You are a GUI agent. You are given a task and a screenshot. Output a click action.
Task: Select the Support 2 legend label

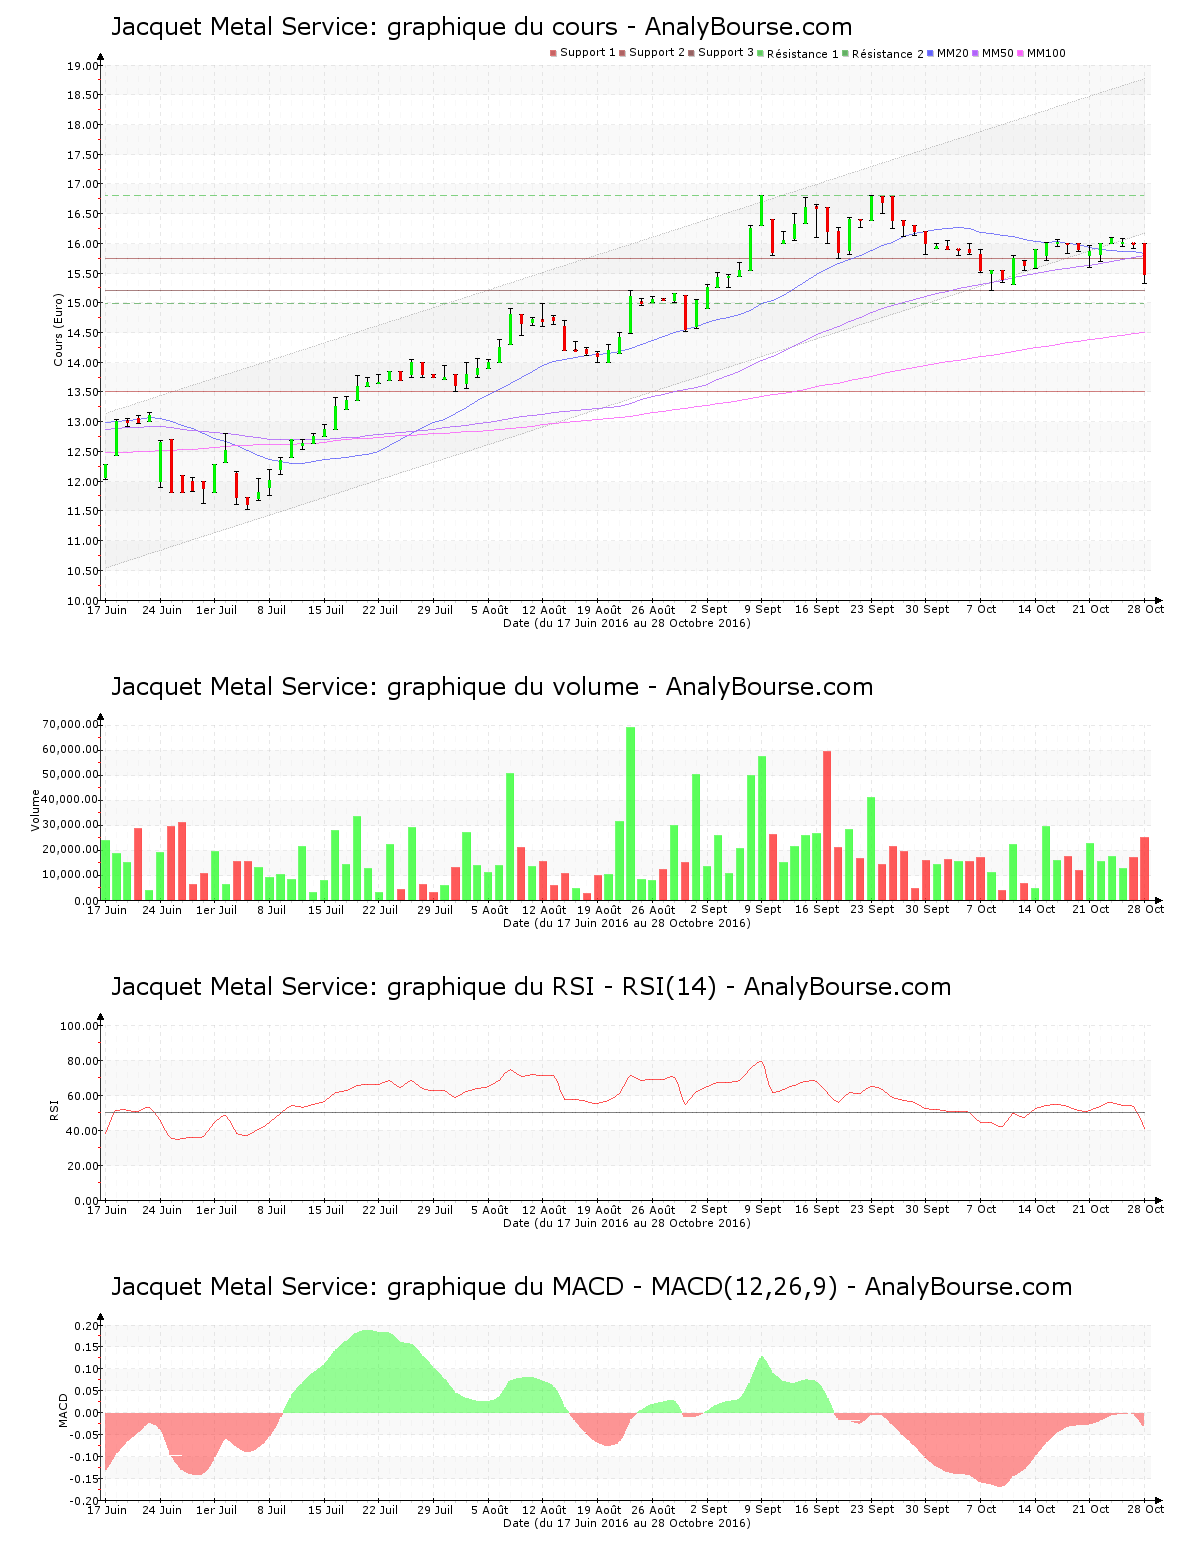tap(657, 53)
